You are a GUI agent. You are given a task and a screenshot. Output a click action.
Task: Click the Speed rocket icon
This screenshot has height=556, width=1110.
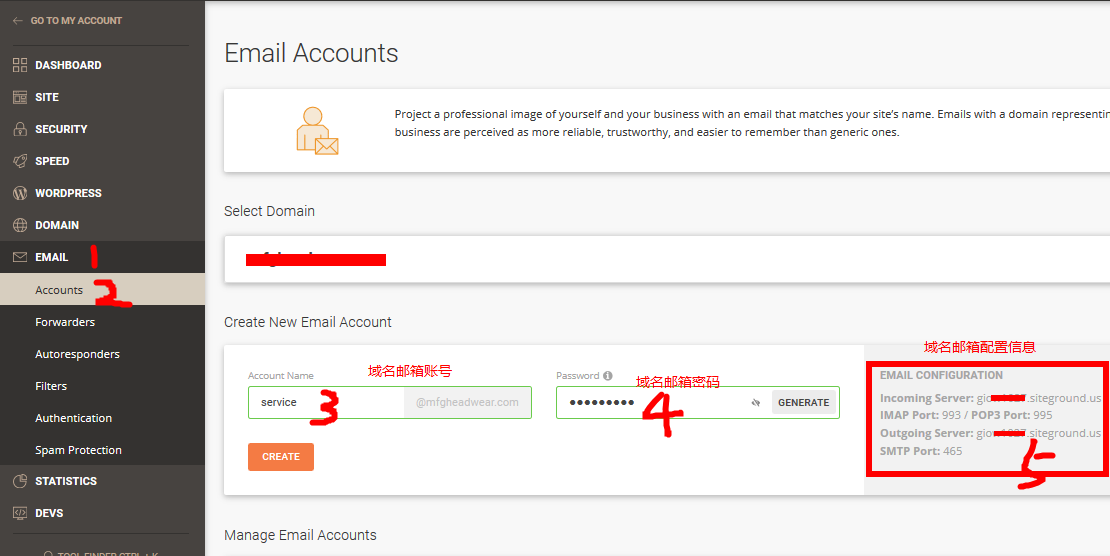pyautogui.click(x=19, y=161)
